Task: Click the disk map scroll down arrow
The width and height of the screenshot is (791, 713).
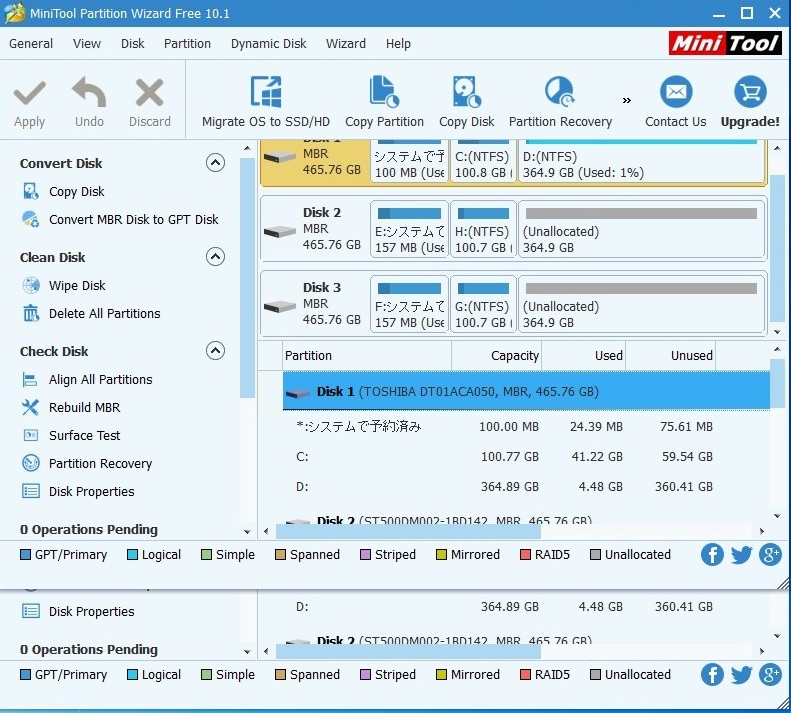Action: (x=777, y=332)
